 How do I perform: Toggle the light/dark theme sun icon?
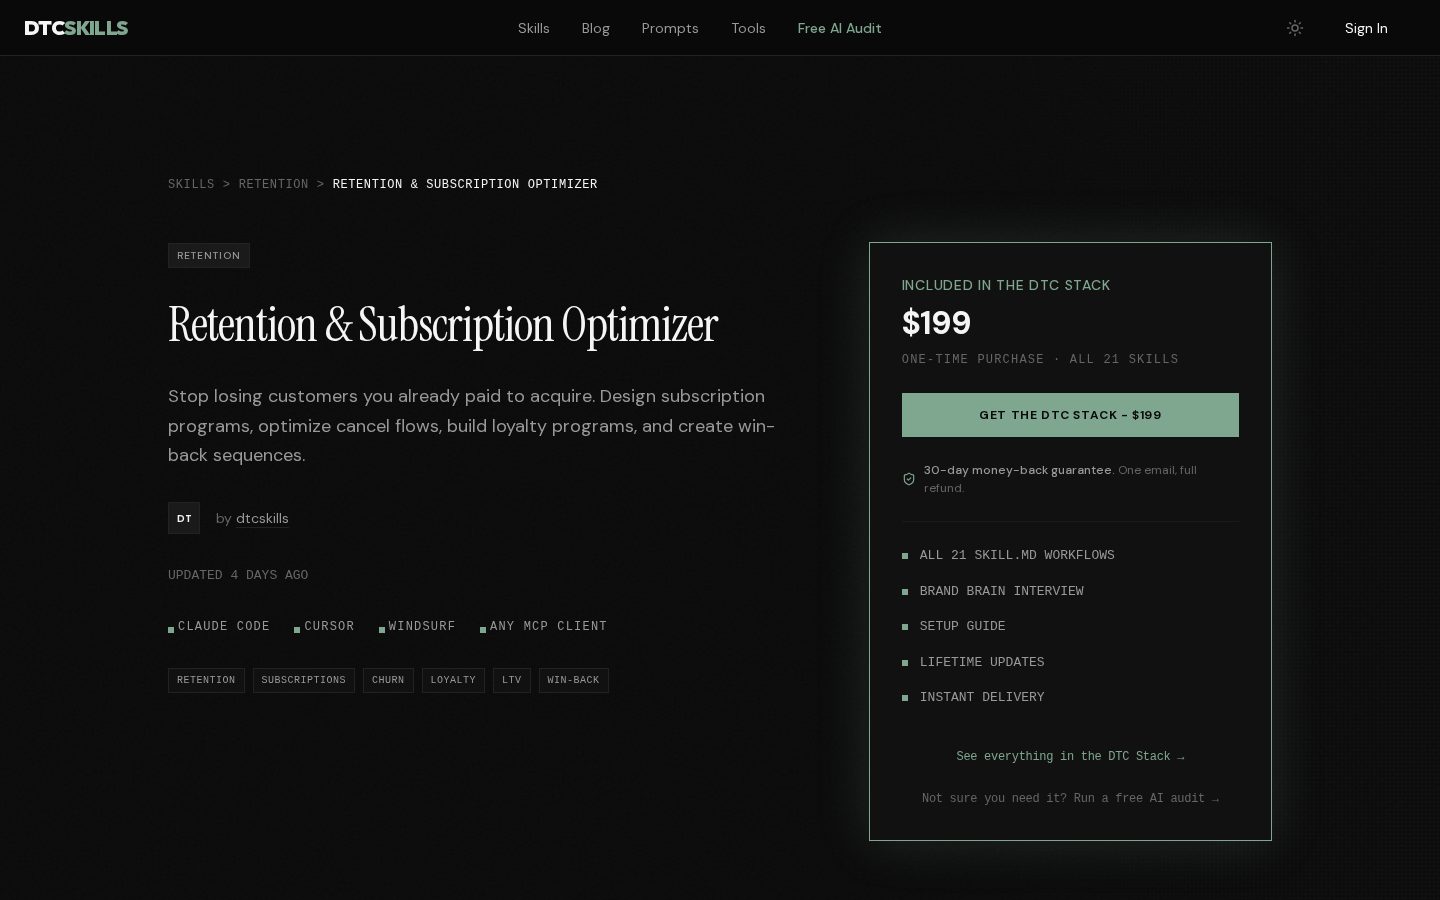tap(1295, 28)
